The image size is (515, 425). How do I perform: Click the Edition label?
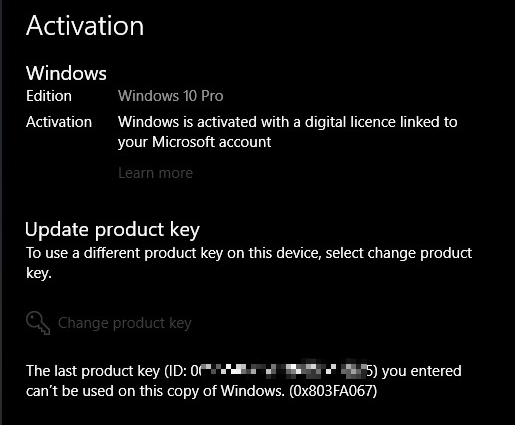(x=49, y=96)
